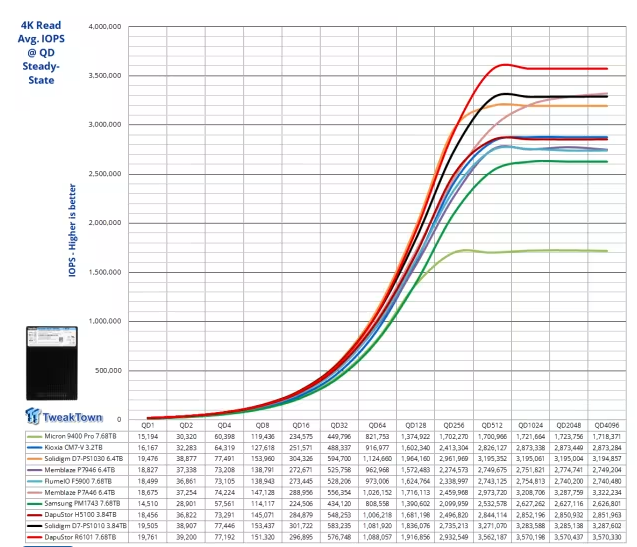Viewport: 637px width, 547px height.
Task: Select the 'Memblaze P7946 6.4TB' legend label
Action: (80, 470)
